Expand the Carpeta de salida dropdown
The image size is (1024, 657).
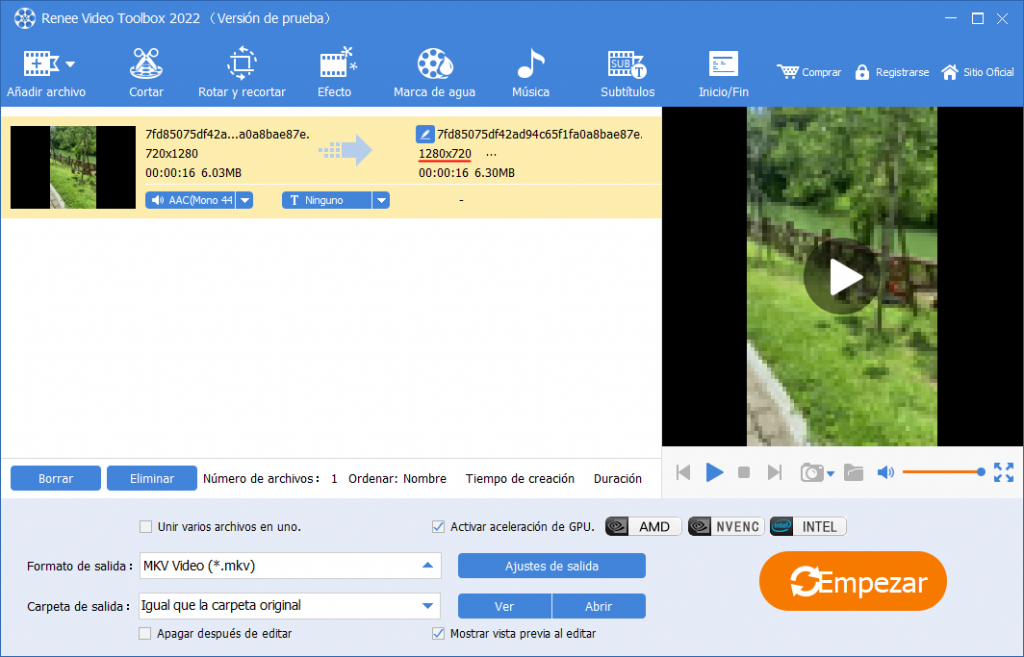pyautogui.click(x=428, y=606)
